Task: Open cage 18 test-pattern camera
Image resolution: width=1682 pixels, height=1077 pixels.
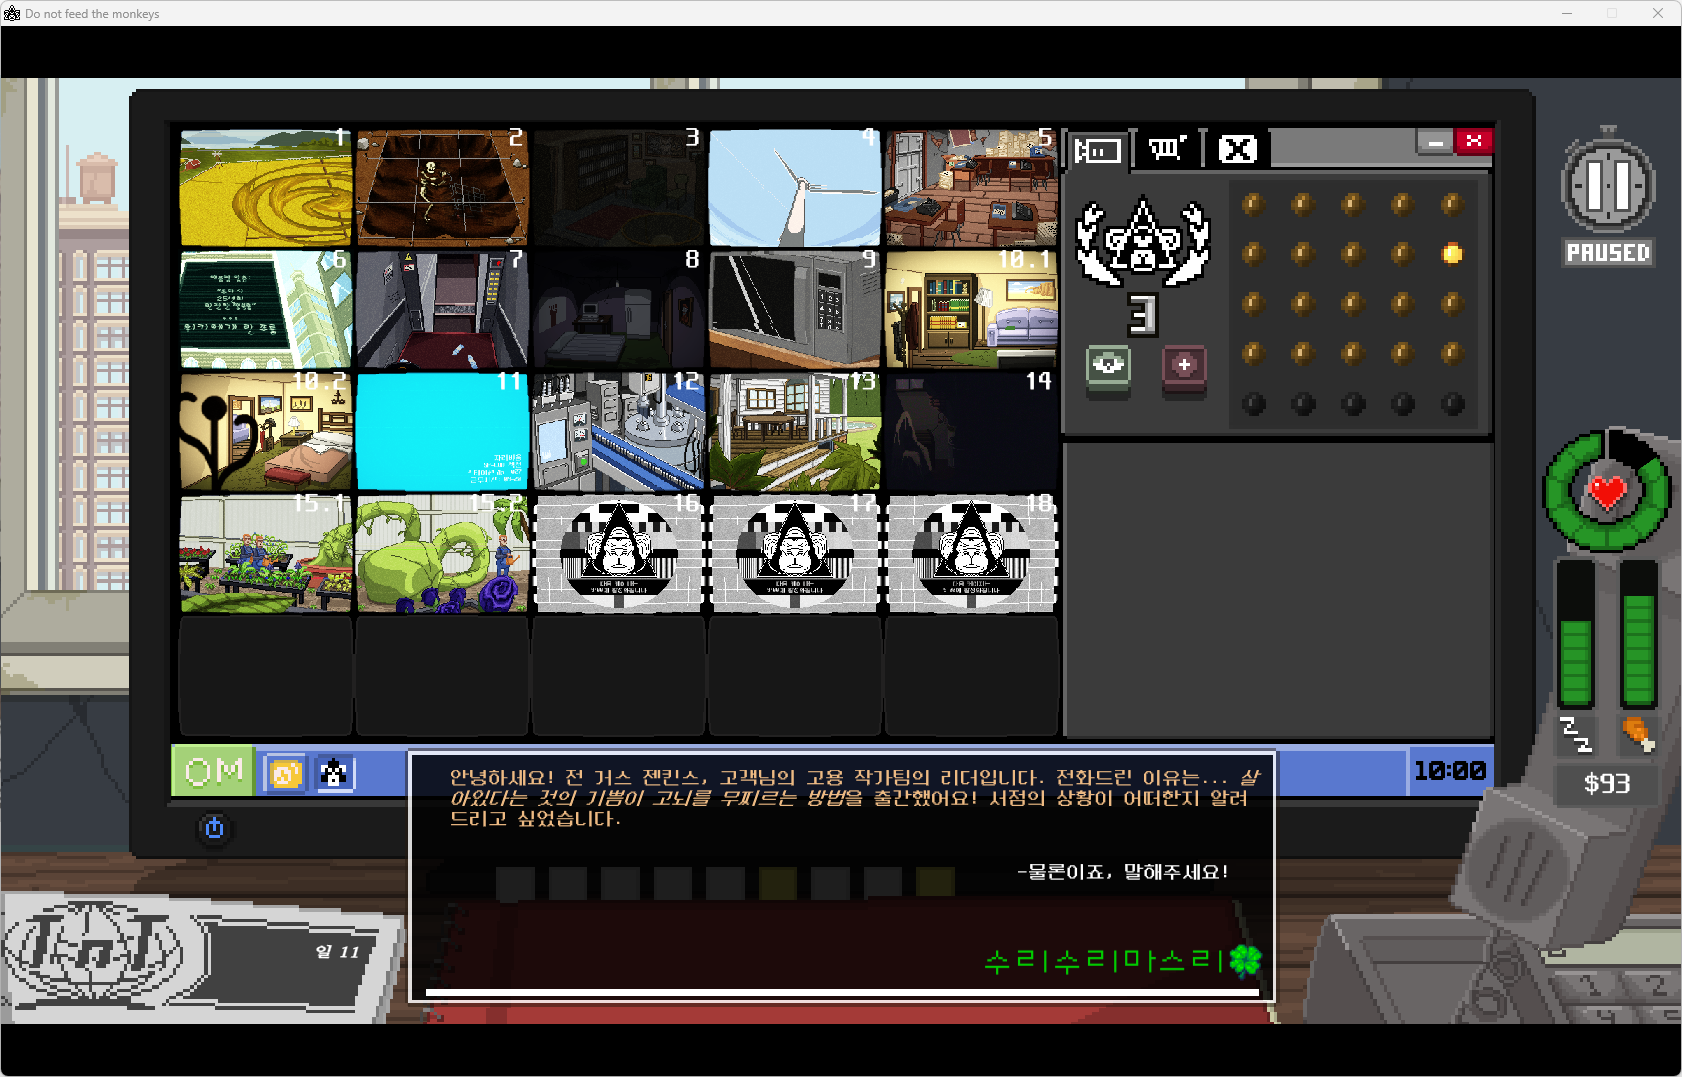Action: pos(971,553)
